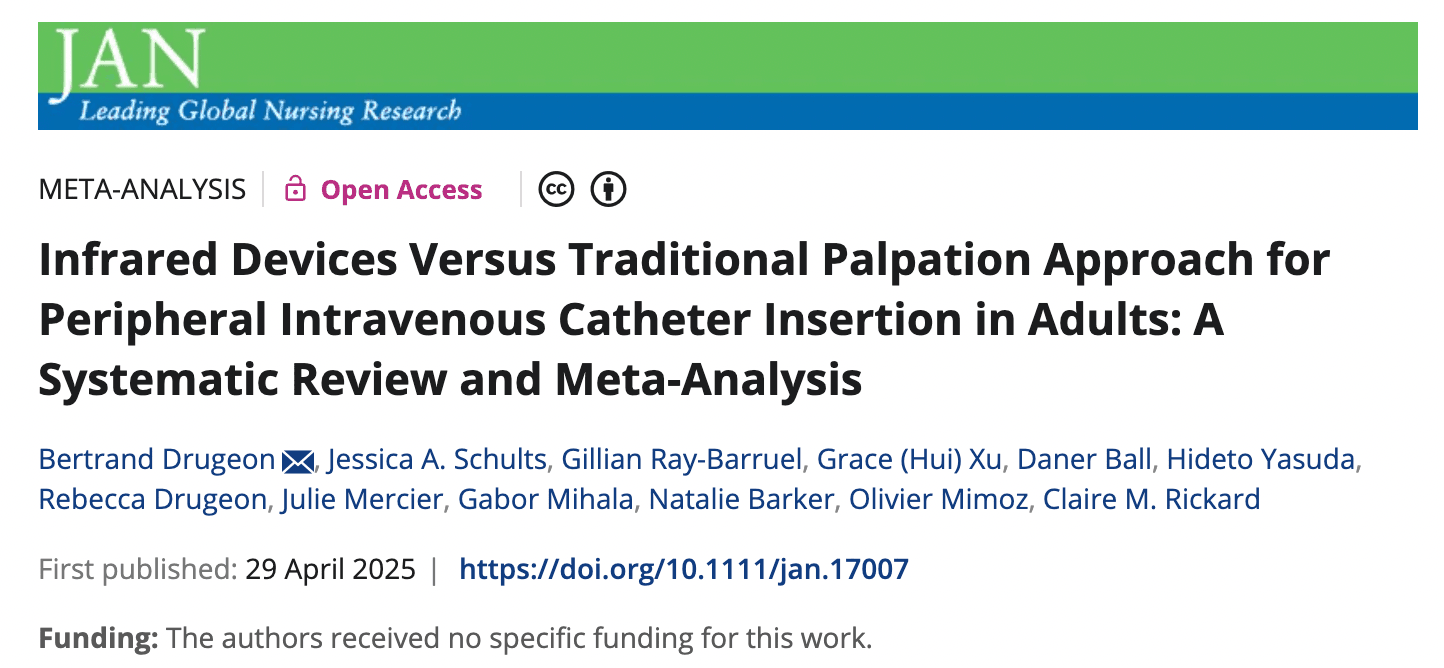
Task: Click the JAN journal logo
Action: click(130, 60)
